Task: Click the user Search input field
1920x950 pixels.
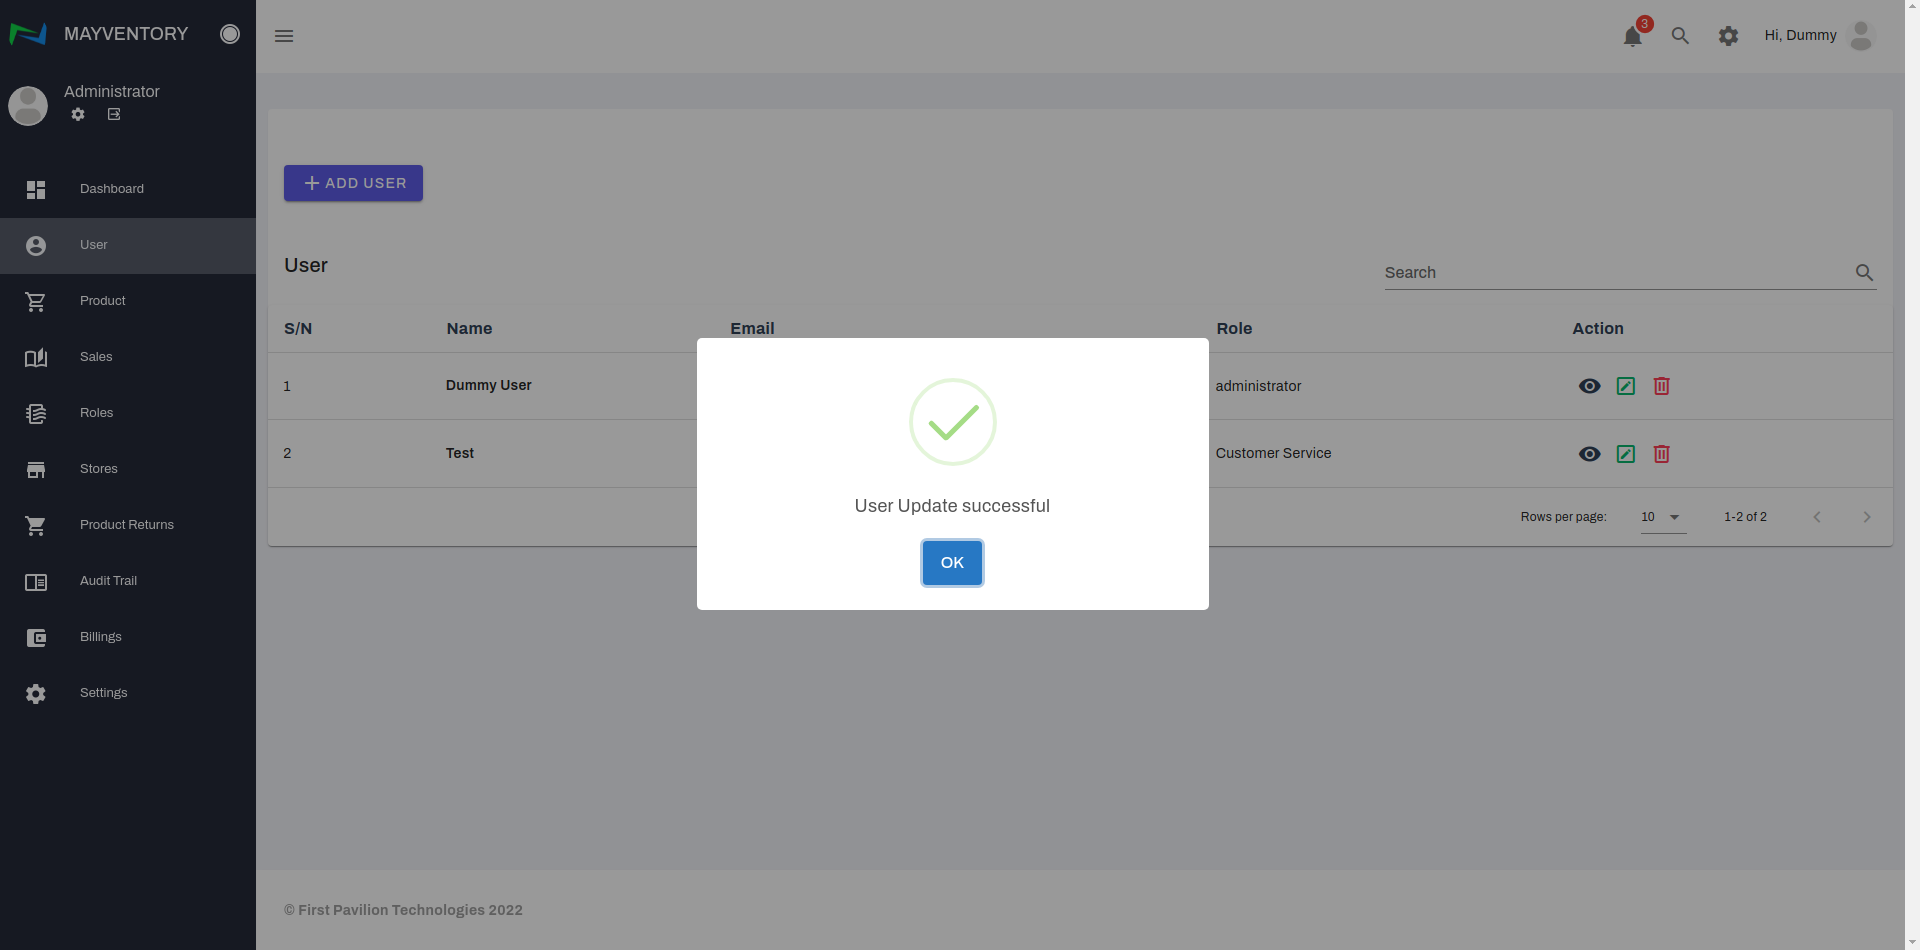Action: pyautogui.click(x=1615, y=273)
